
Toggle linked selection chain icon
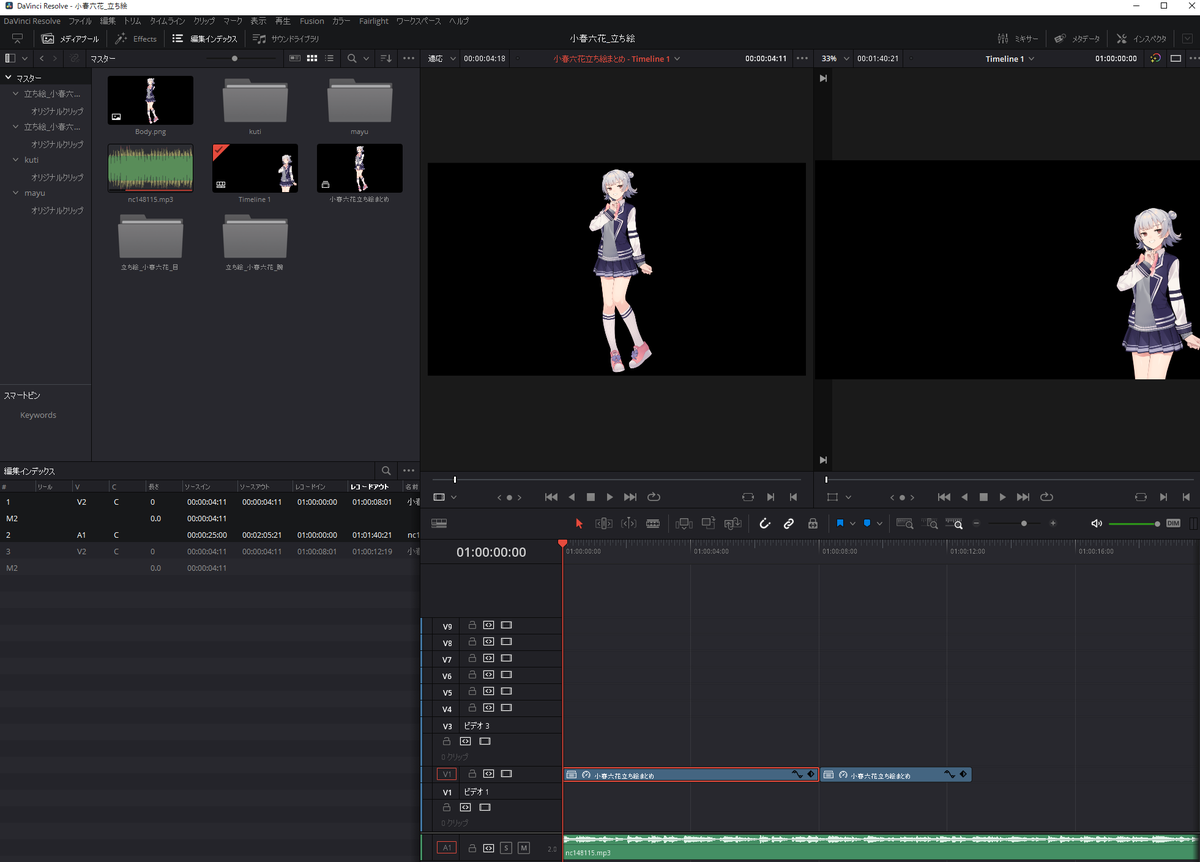click(x=788, y=523)
